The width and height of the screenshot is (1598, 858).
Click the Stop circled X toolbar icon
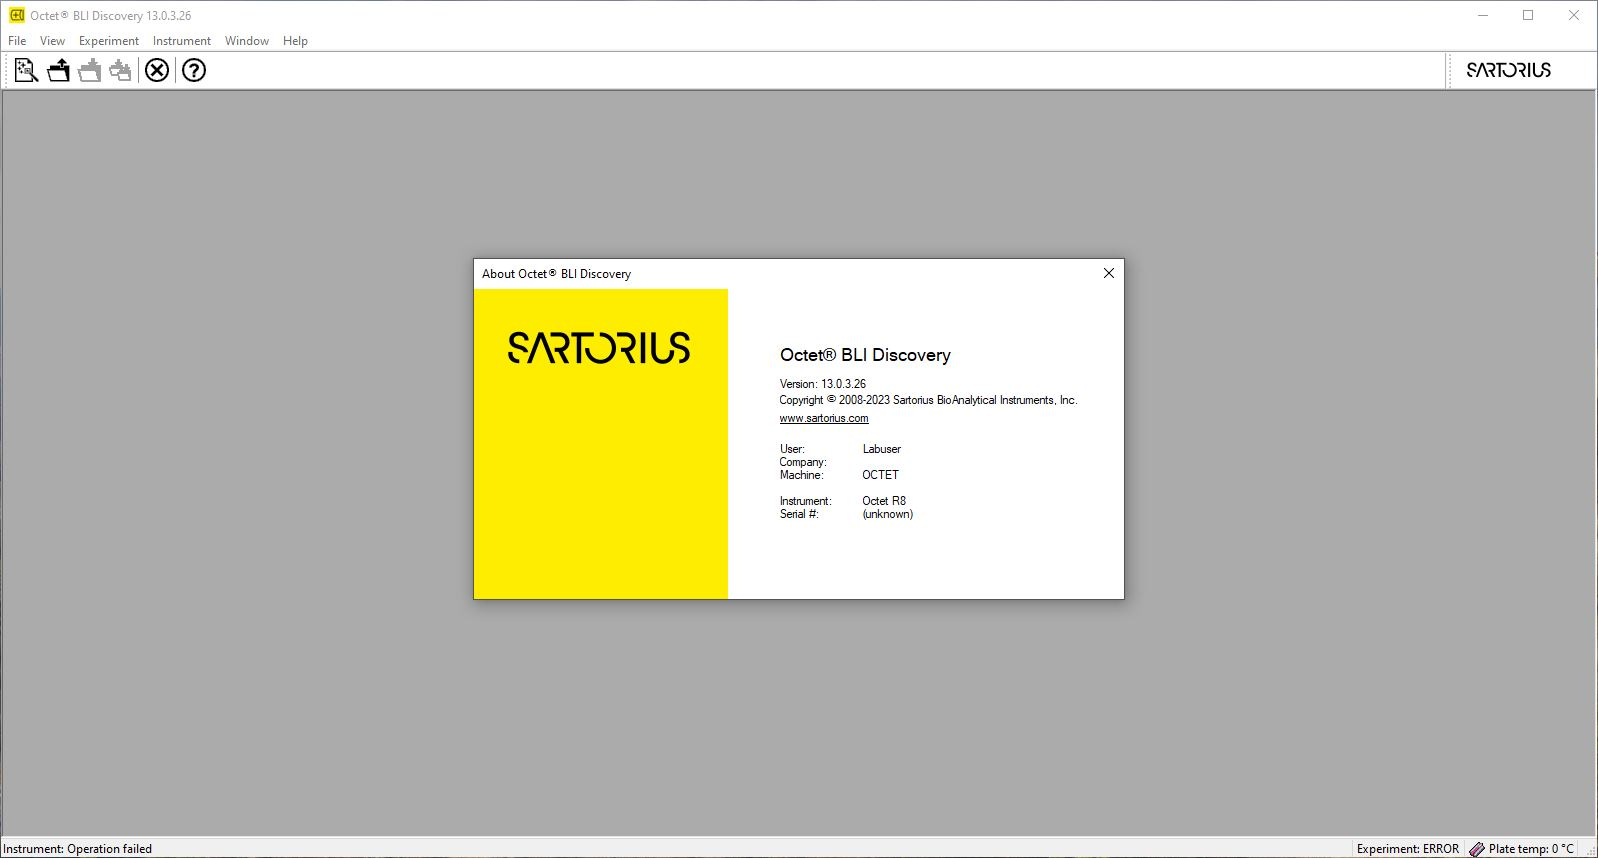click(157, 70)
